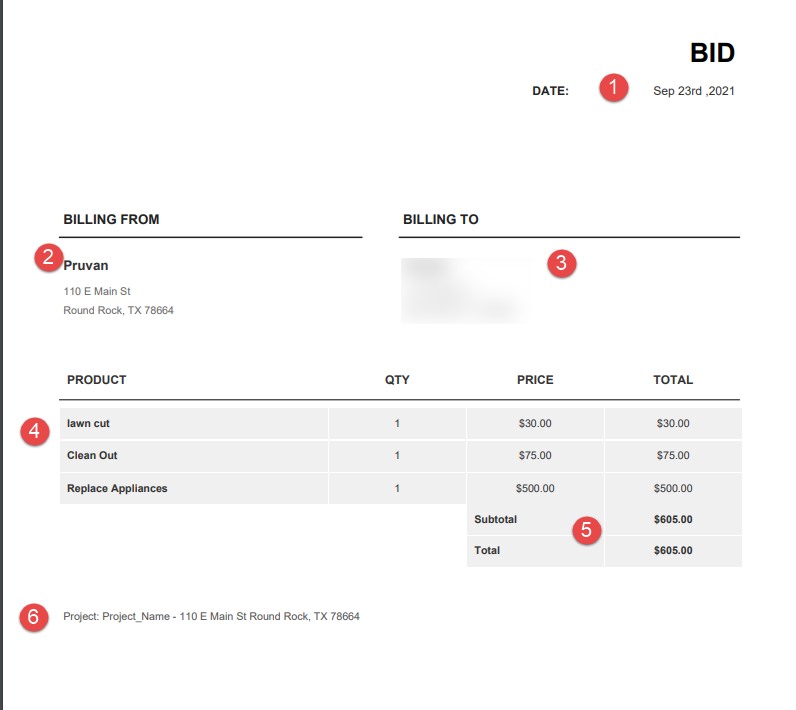This screenshot has height=710, width=796.
Task: Select the Sep 23rd, 2021 date value
Action: 694,91
